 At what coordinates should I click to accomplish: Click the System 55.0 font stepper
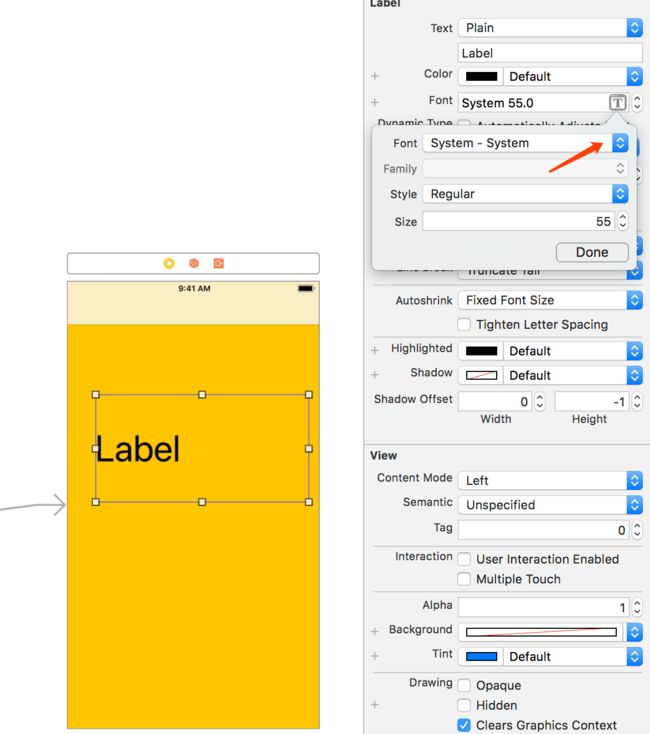[x=637, y=103]
